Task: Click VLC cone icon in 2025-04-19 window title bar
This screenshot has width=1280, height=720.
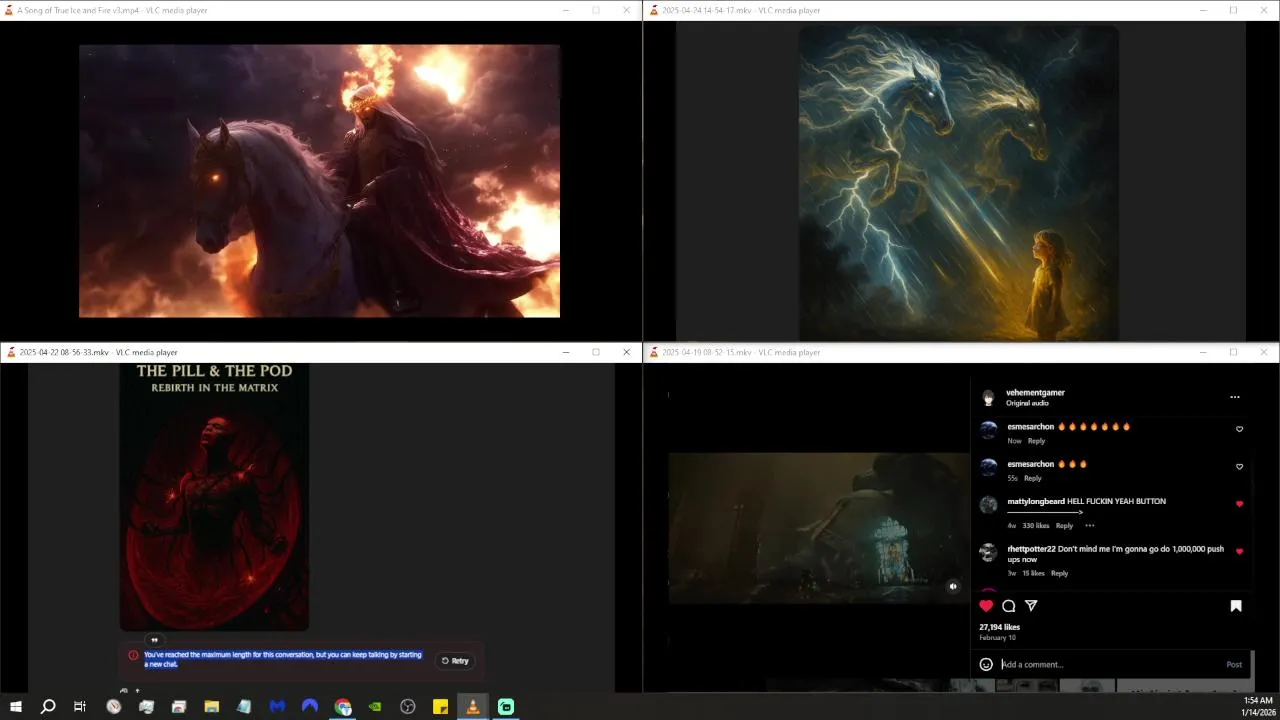Action: click(654, 352)
